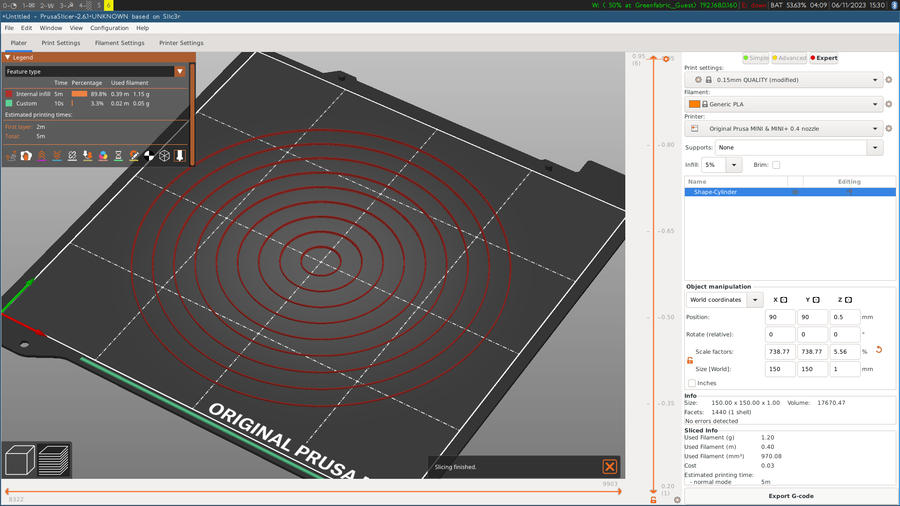Collapse the Legend panel triangle
The height and width of the screenshot is (506, 900).
pyautogui.click(x=8, y=57)
